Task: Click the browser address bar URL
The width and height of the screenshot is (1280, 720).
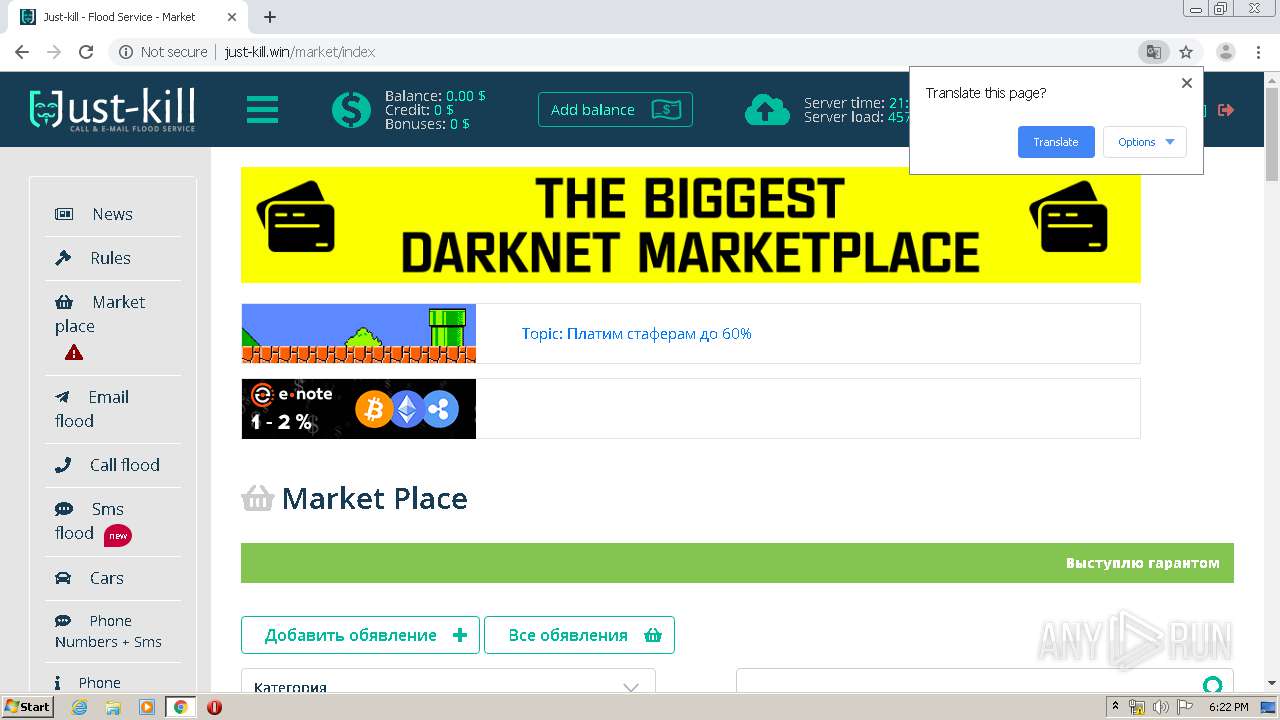Action: point(300,52)
